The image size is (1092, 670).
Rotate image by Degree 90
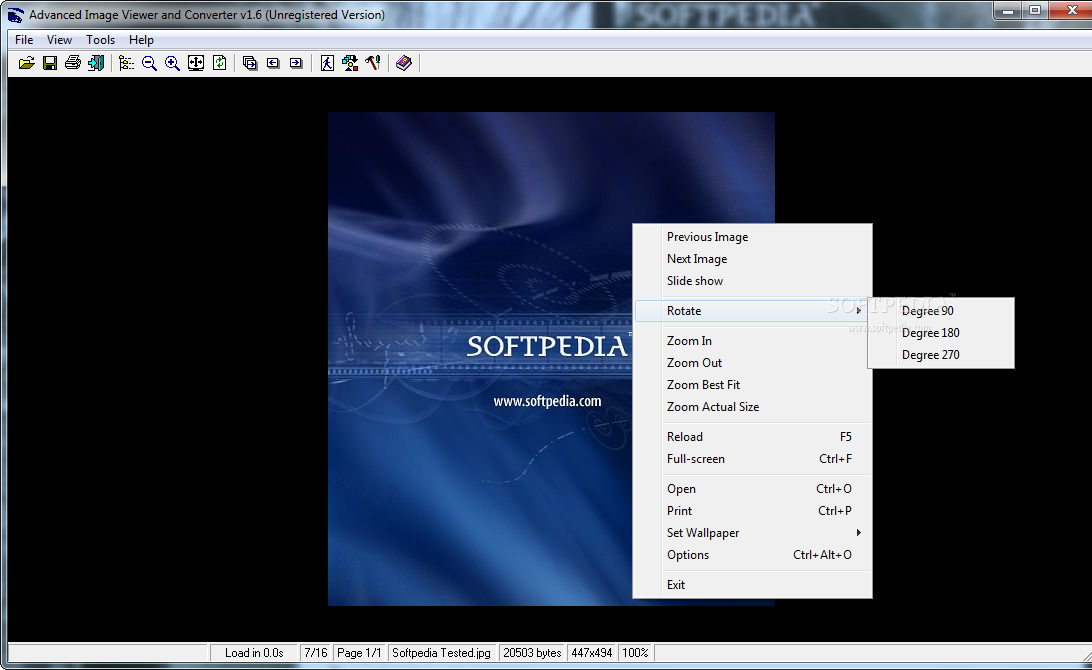click(x=941, y=311)
